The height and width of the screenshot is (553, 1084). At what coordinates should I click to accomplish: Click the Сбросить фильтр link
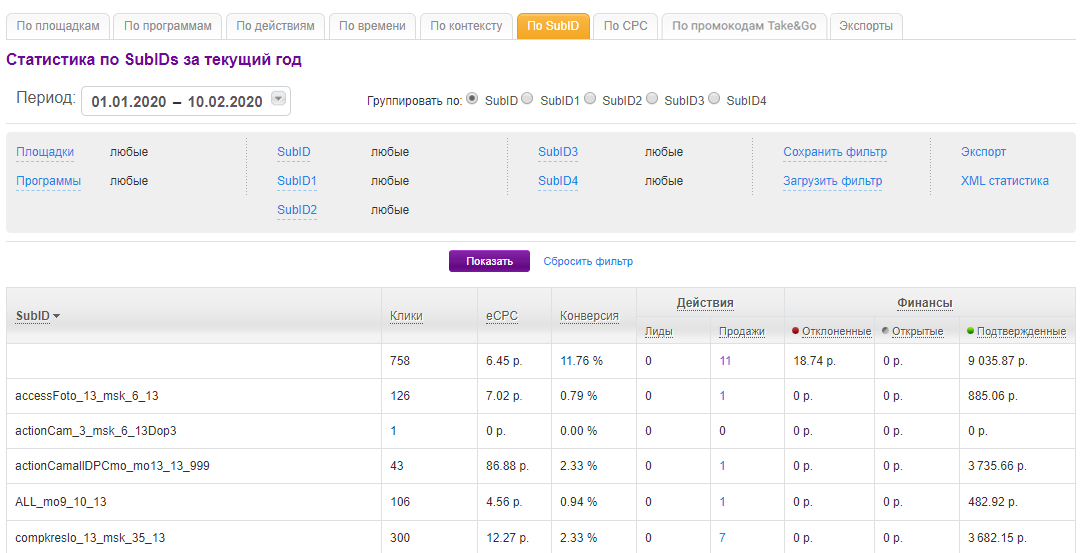(588, 262)
